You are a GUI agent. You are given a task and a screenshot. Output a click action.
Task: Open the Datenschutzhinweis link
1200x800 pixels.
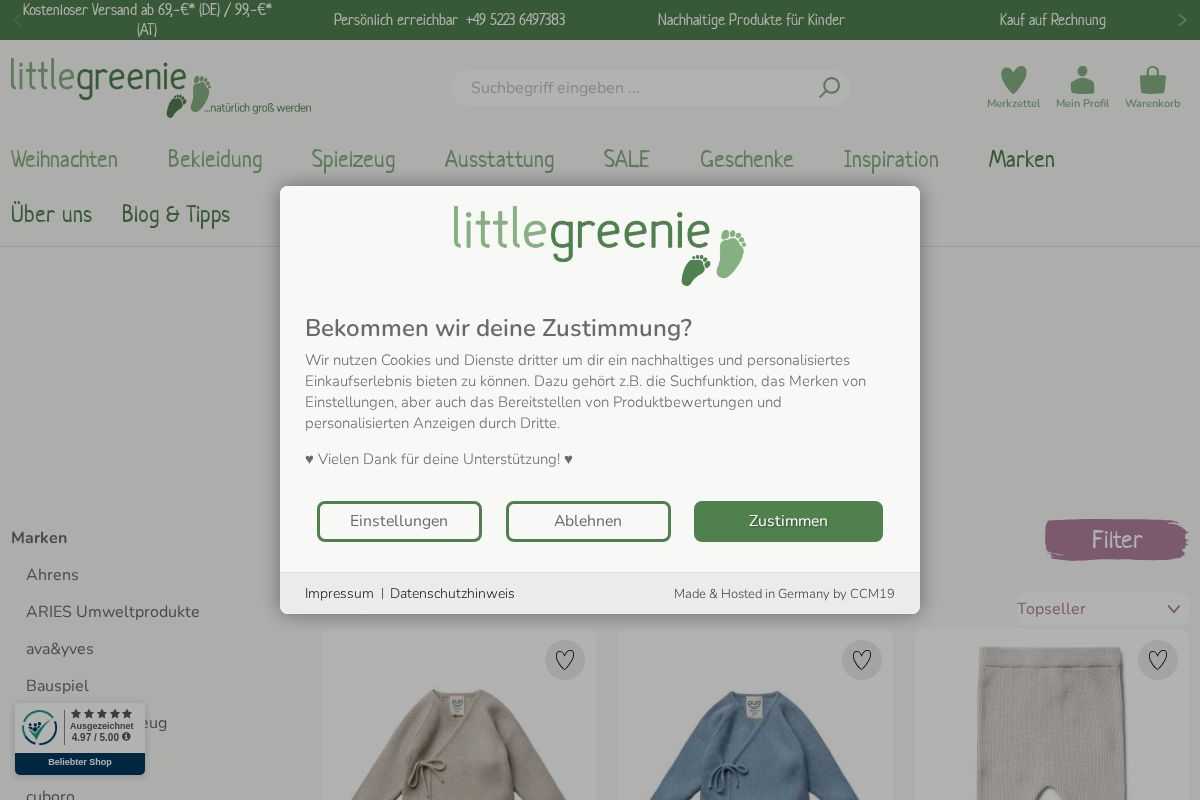452,594
